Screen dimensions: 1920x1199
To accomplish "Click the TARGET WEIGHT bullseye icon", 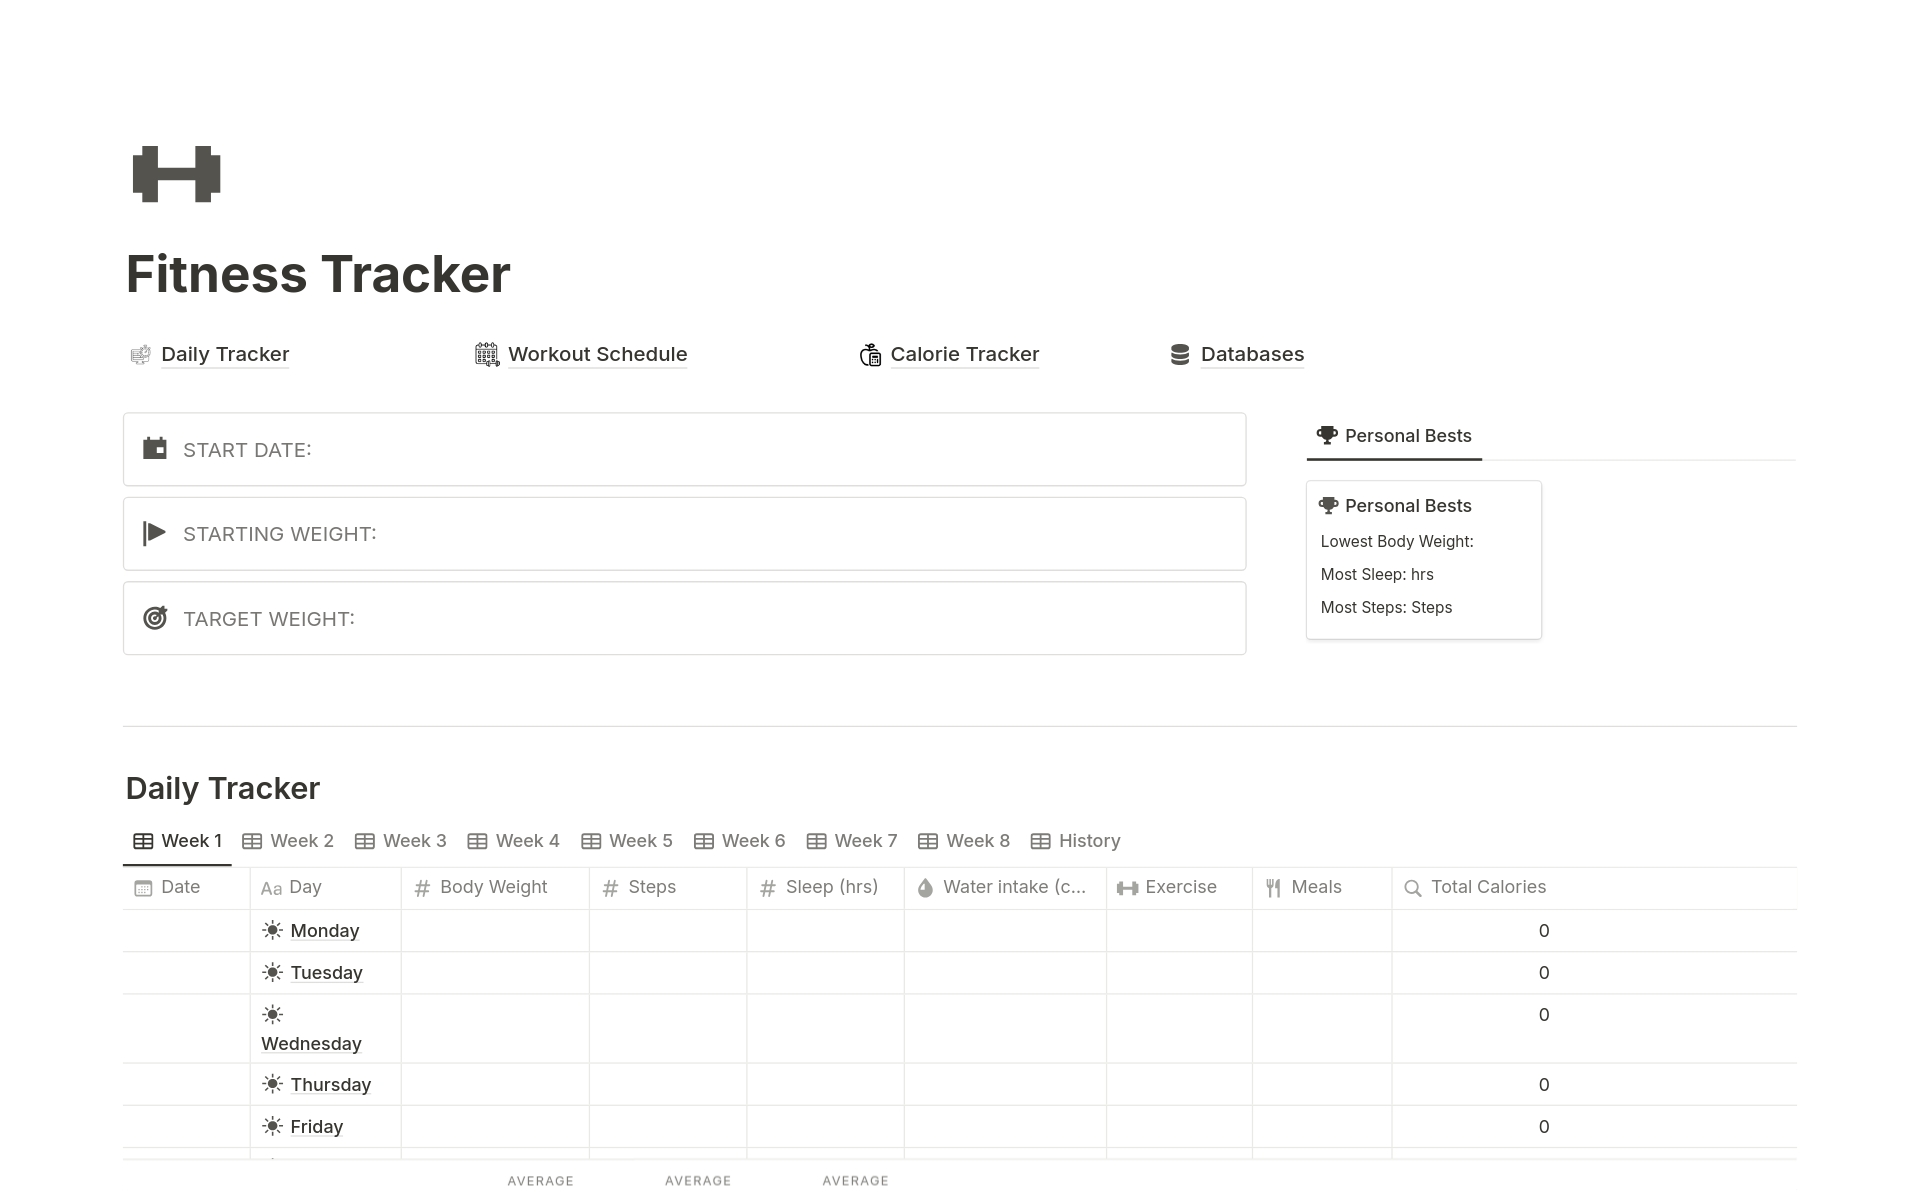I will (x=155, y=617).
